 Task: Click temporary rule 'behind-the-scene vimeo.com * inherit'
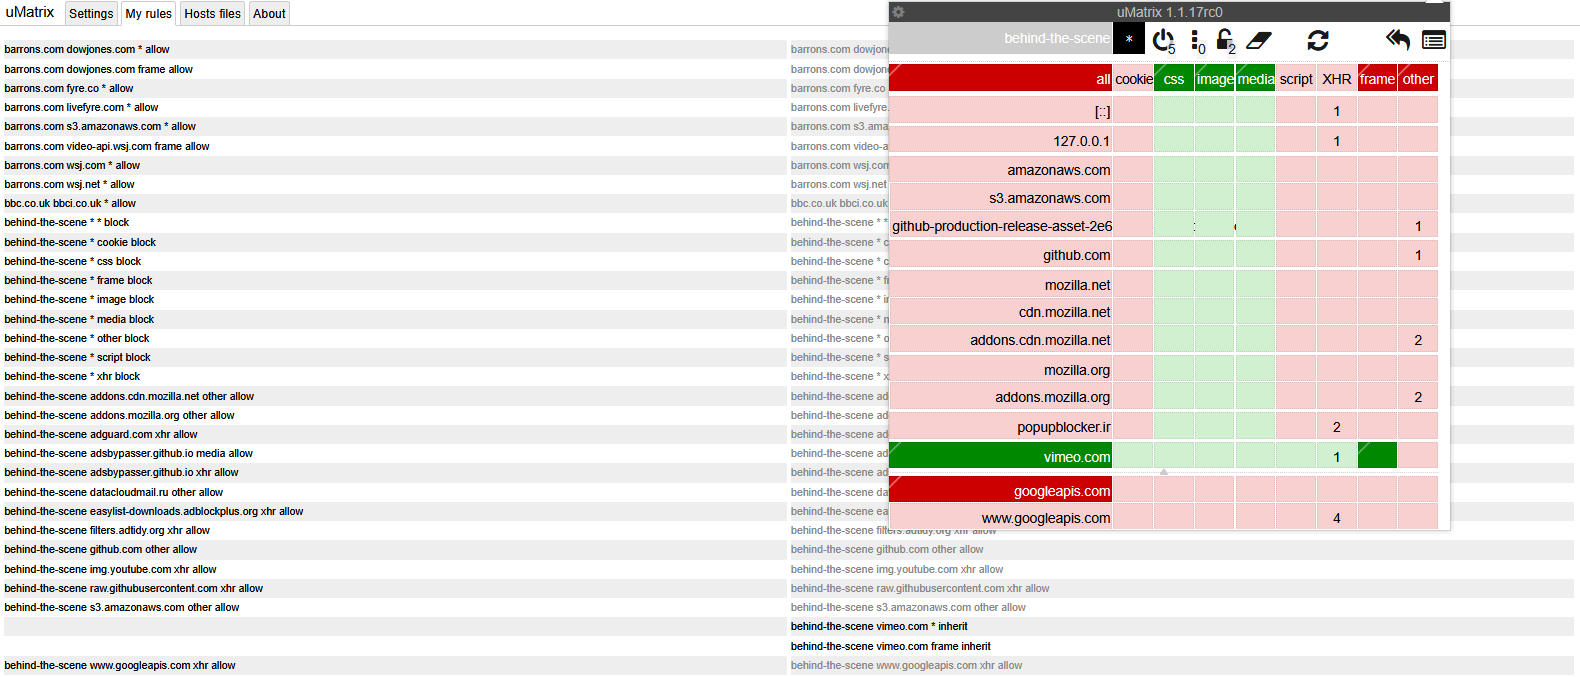879,626
